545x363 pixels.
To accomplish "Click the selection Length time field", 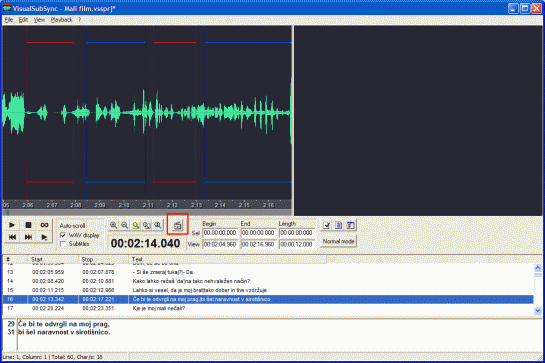I will pyautogui.click(x=296, y=233).
